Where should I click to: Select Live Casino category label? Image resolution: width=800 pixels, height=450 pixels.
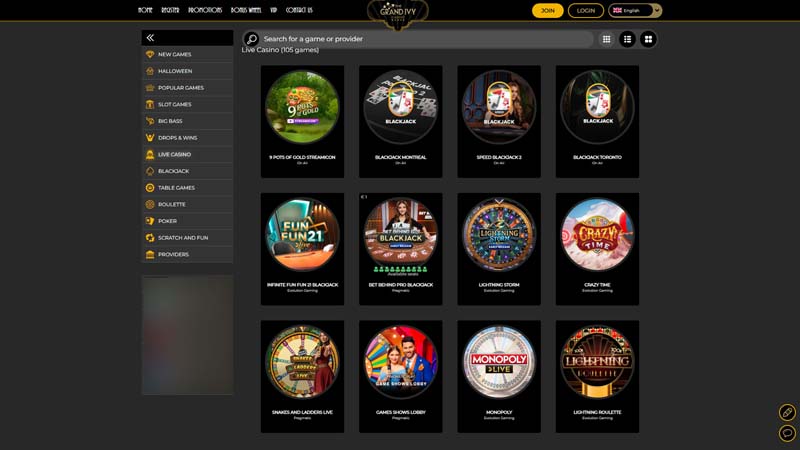(174, 154)
